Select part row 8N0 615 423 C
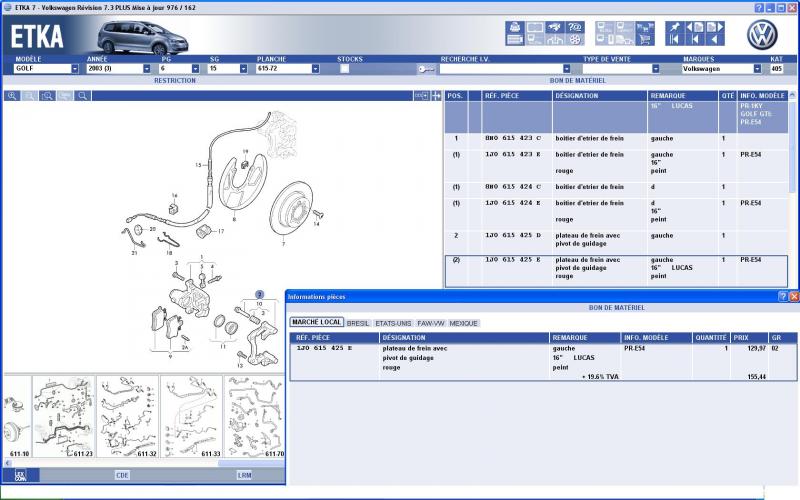The width and height of the screenshot is (800, 500). [616, 139]
